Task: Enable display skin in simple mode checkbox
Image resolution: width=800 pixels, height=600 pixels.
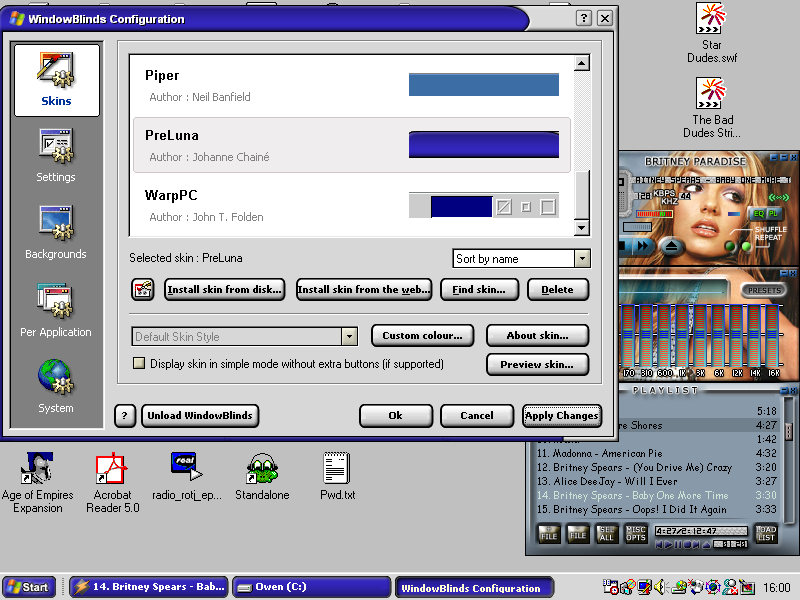Action: [140, 364]
